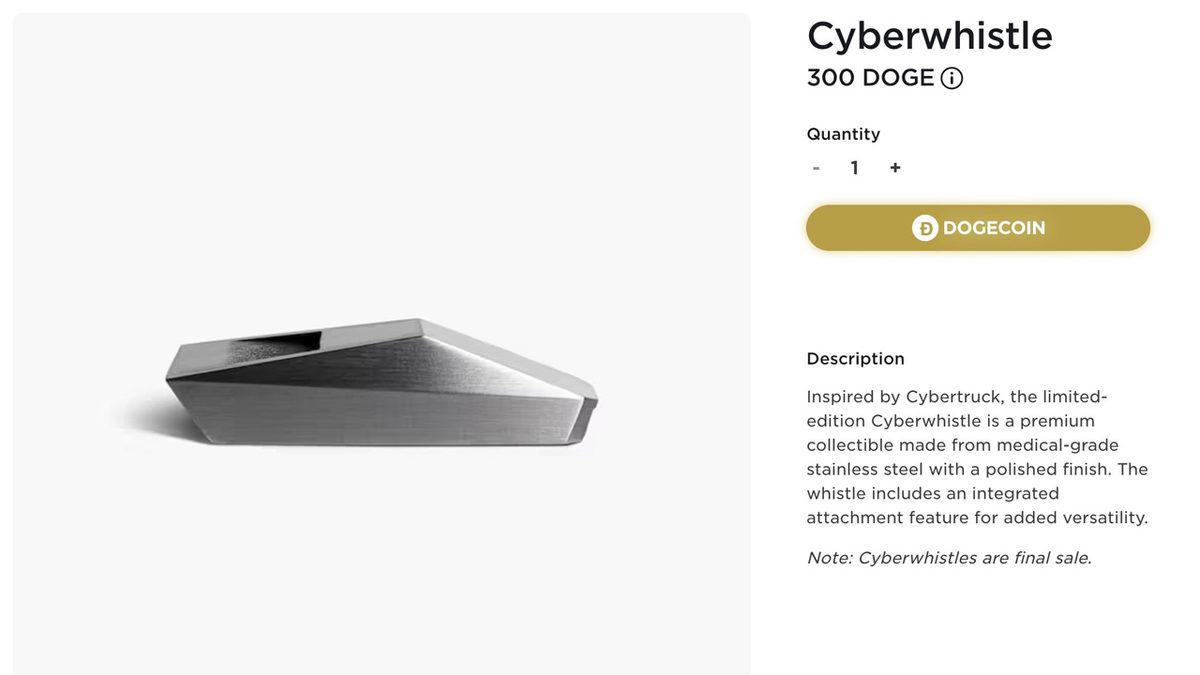Click the word Cyberwhistles in the italic note
1200x675 pixels.
(916, 558)
